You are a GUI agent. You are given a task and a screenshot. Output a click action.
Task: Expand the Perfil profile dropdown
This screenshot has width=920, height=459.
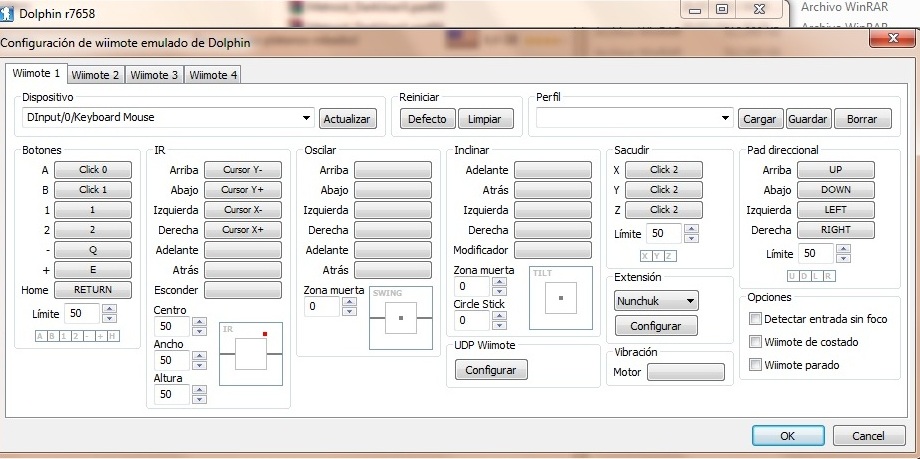pyautogui.click(x=726, y=118)
